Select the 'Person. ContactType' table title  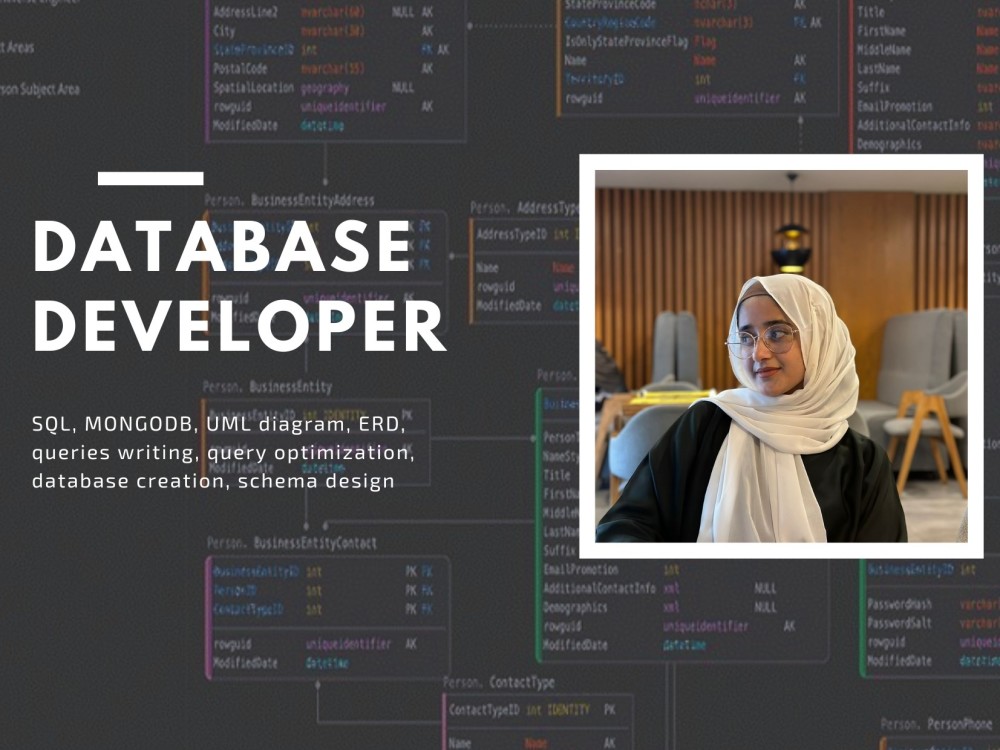click(499, 682)
